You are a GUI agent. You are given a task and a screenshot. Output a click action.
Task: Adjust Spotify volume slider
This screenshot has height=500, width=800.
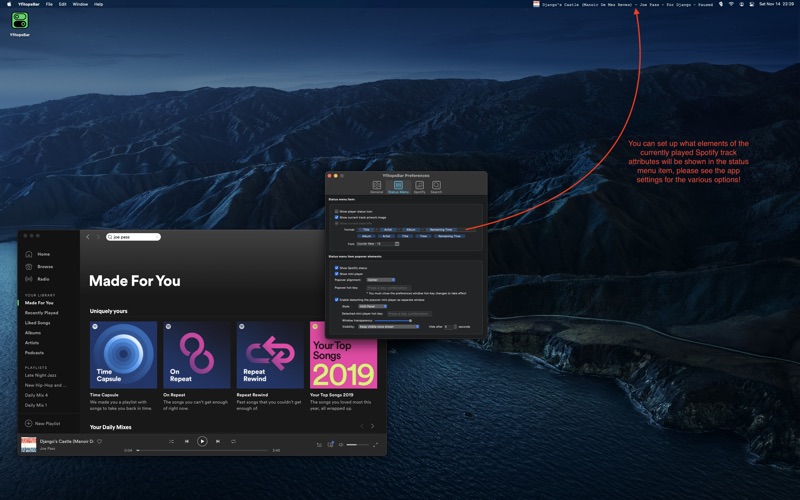357,445
